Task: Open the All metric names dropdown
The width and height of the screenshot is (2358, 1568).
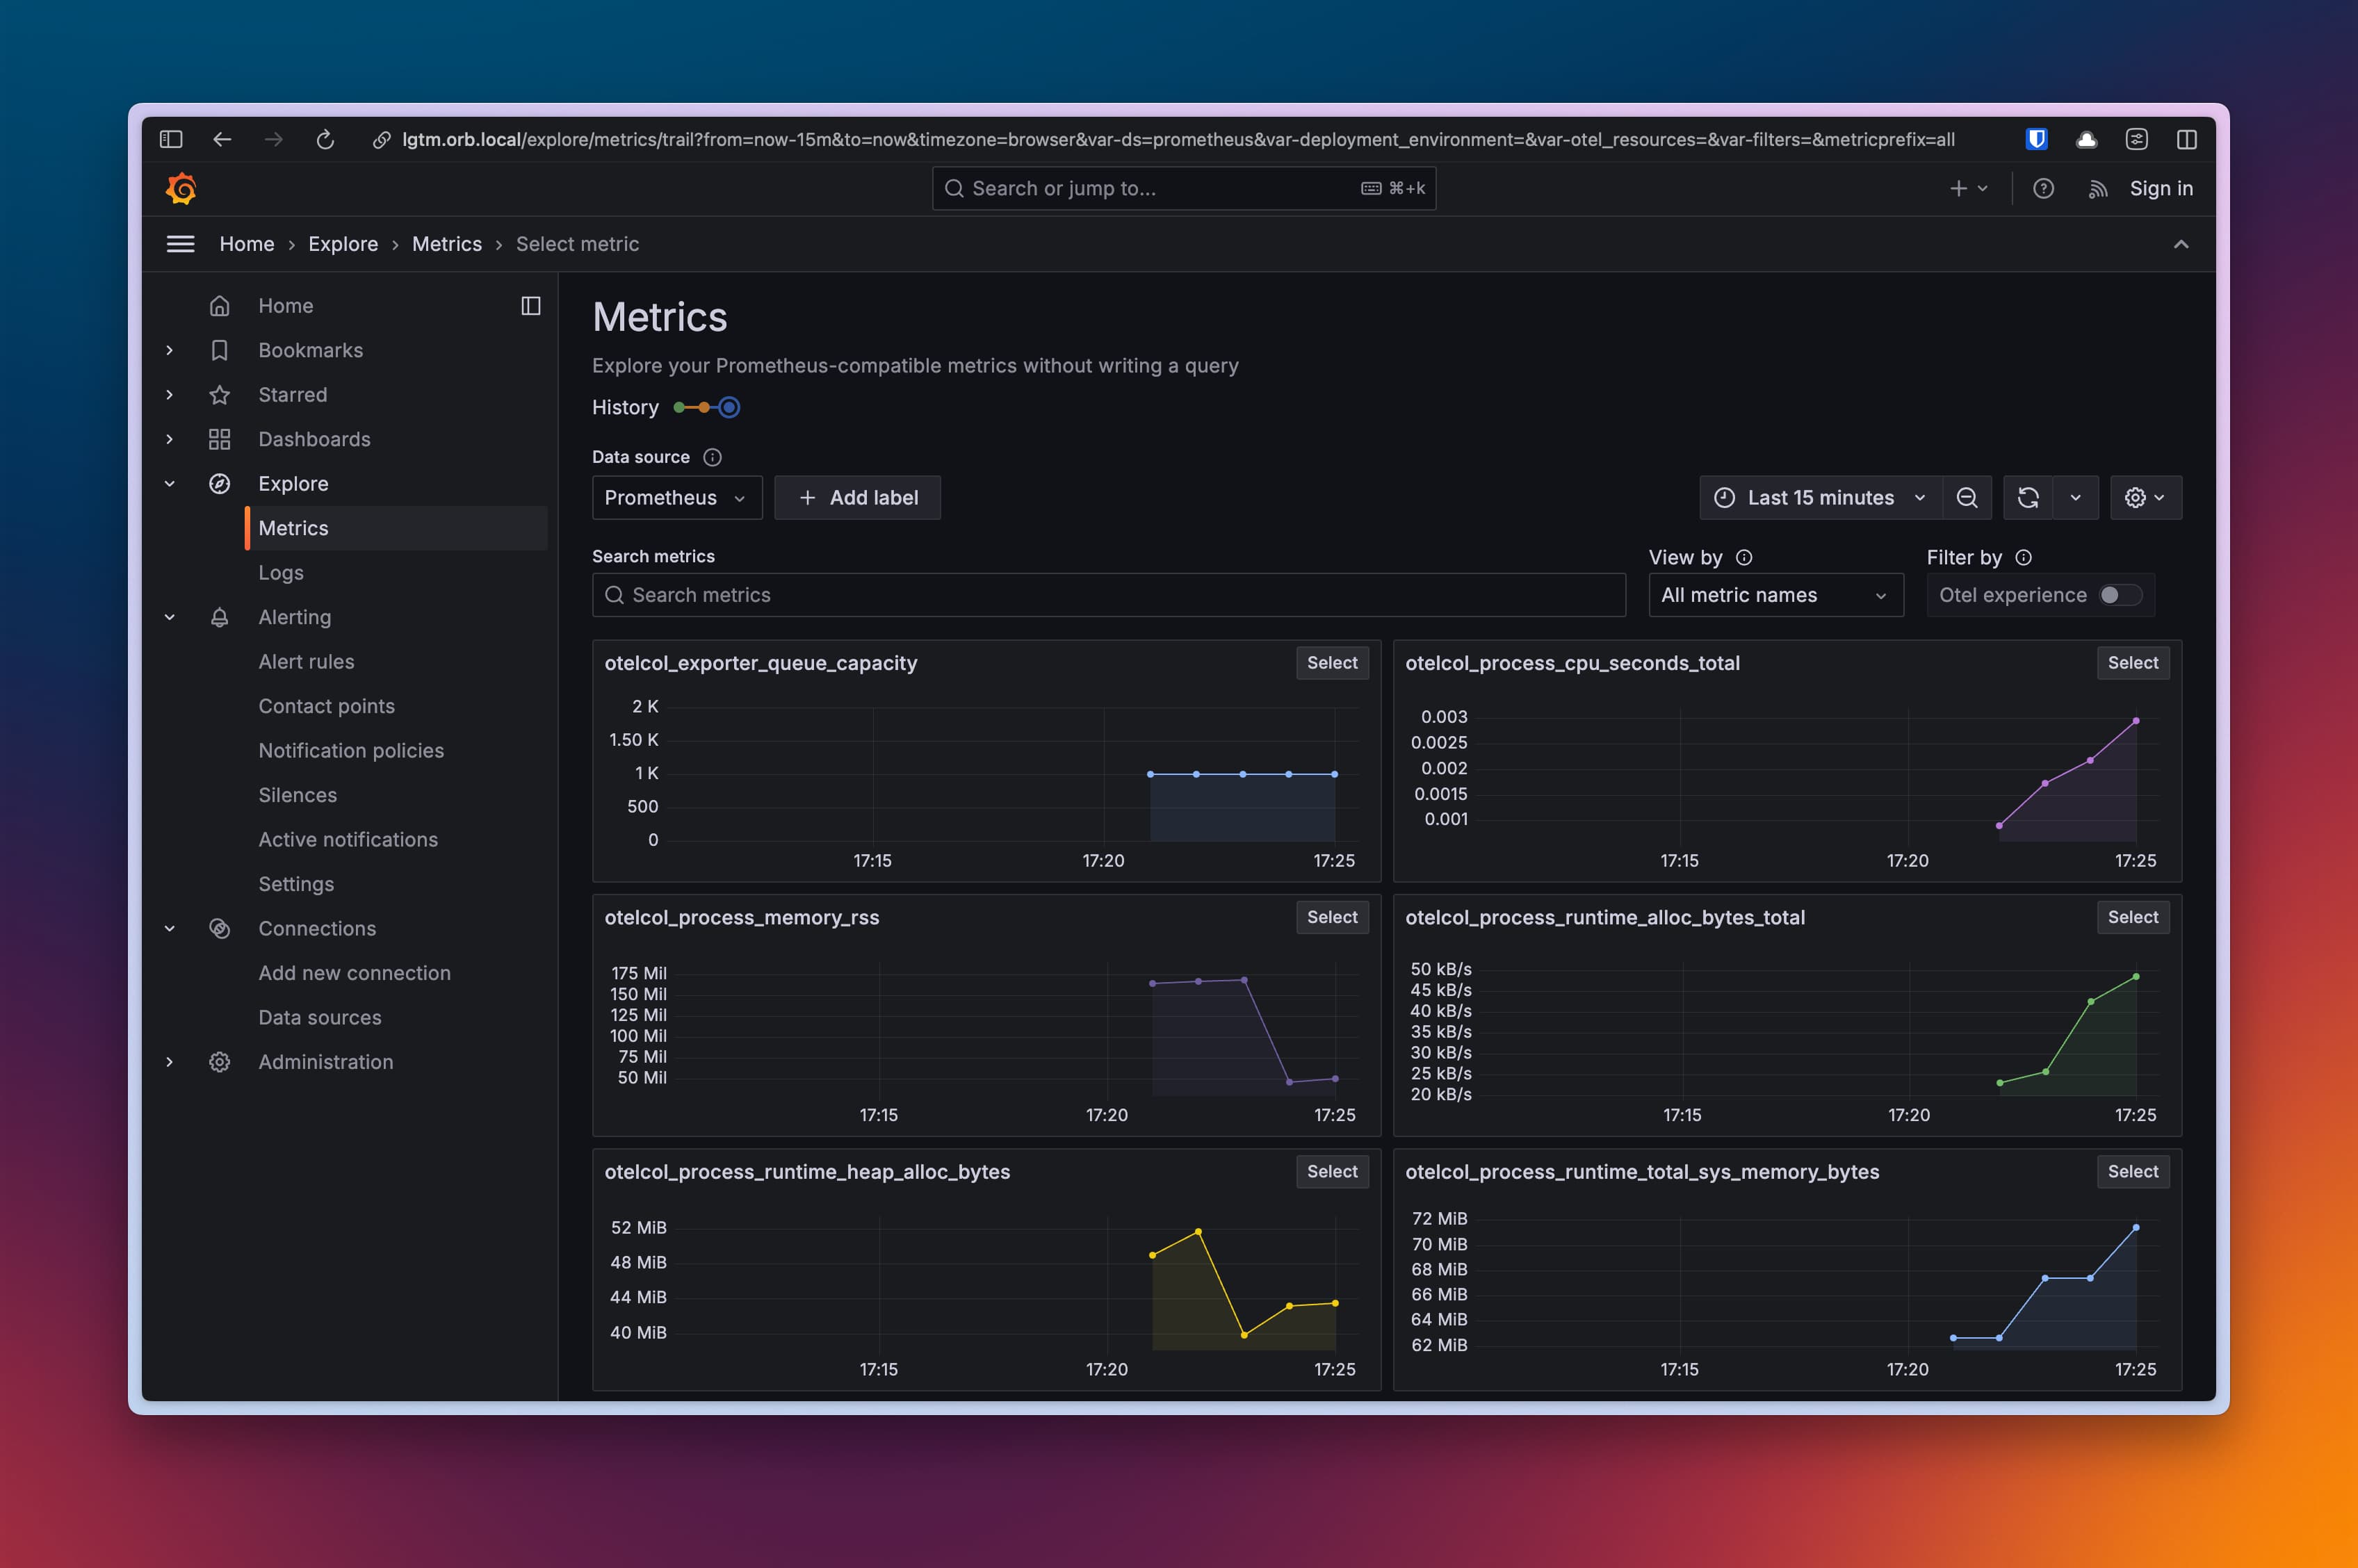Action: (1775, 595)
